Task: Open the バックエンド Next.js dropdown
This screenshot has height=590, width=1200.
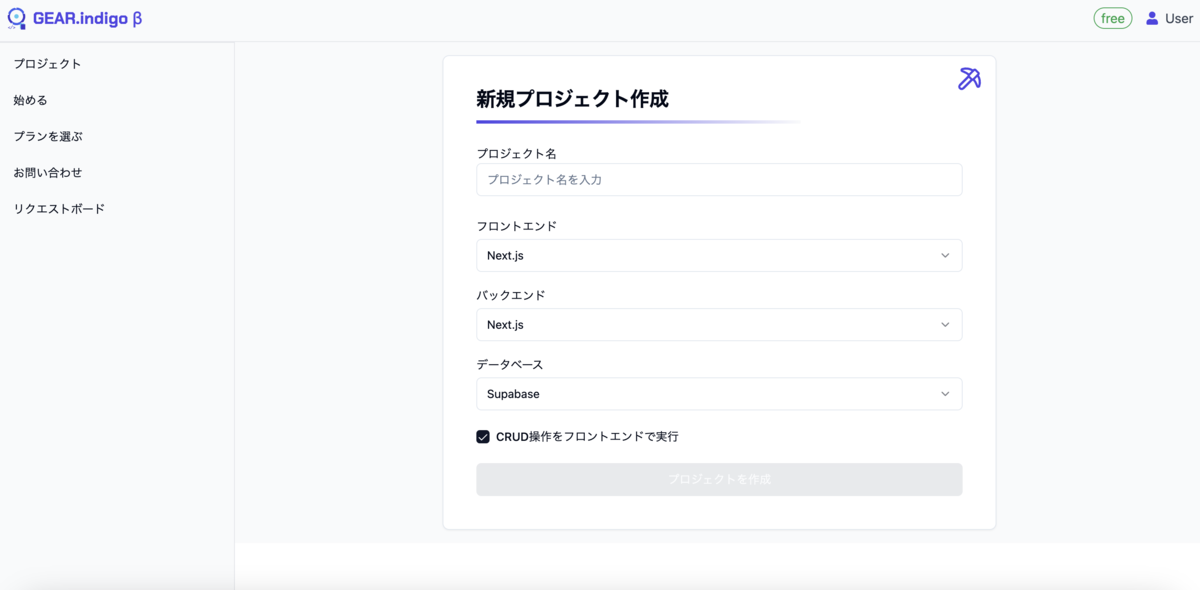Action: point(719,324)
